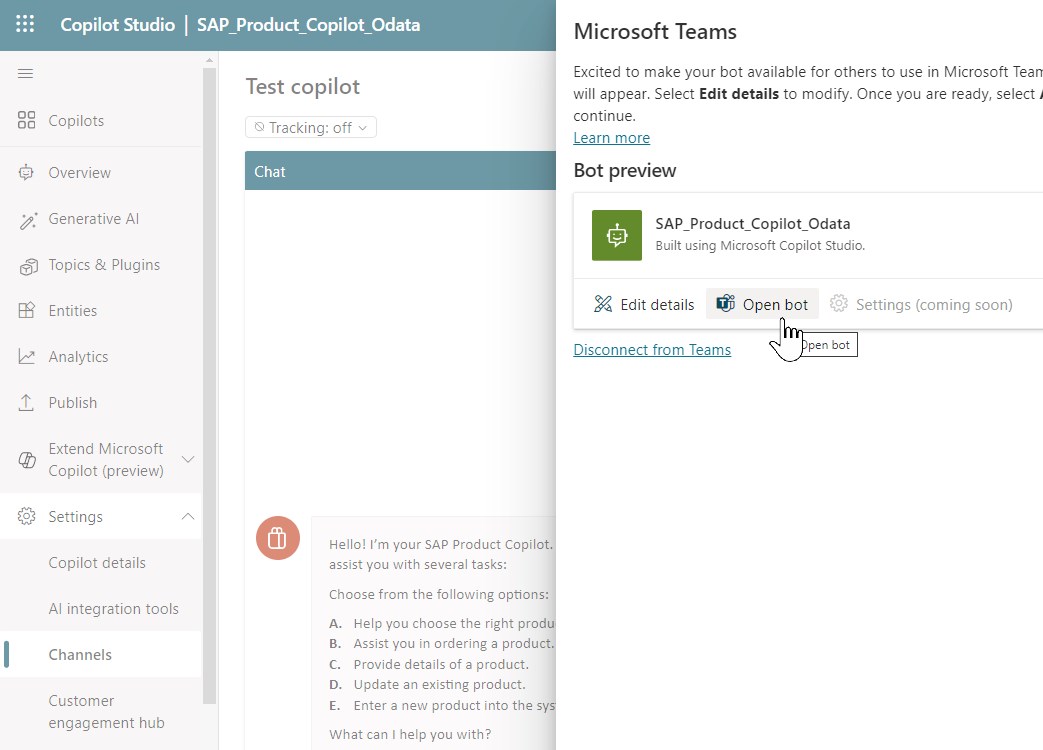Screen dimensions: 1043x750
Task: Click the Publish upload icon
Action: tap(26, 402)
